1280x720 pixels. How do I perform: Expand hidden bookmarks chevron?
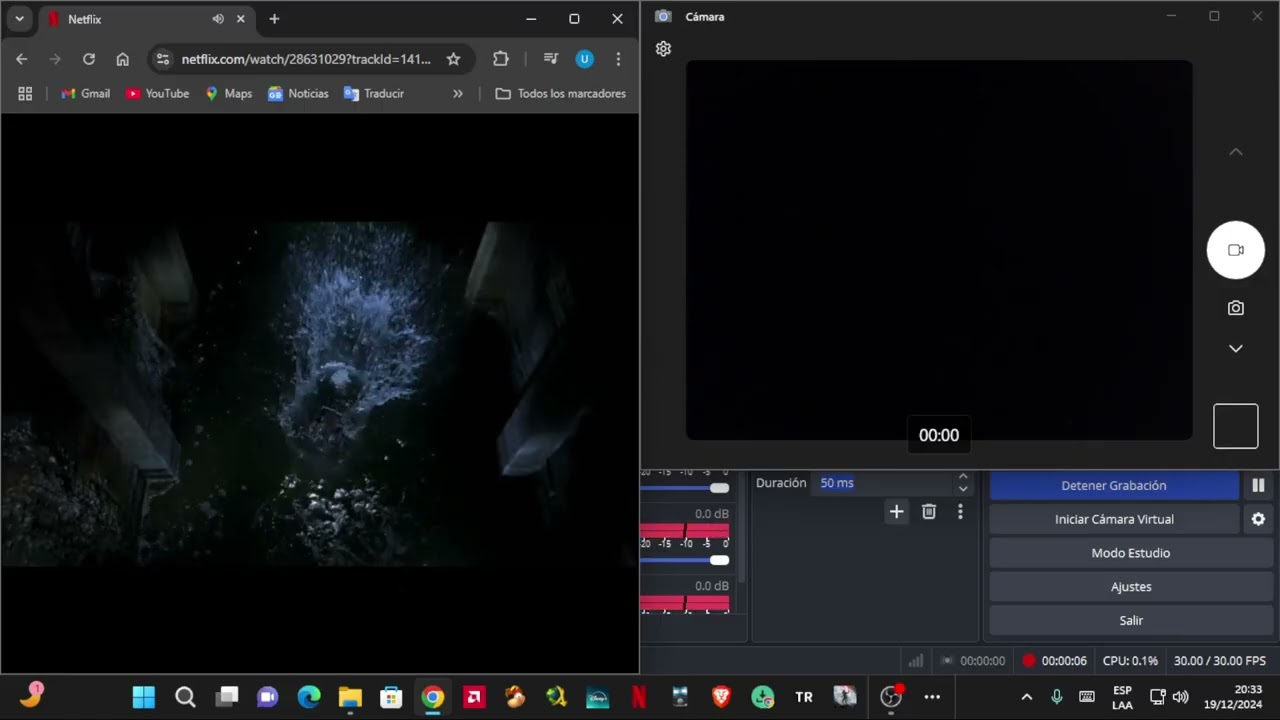coord(458,93)
